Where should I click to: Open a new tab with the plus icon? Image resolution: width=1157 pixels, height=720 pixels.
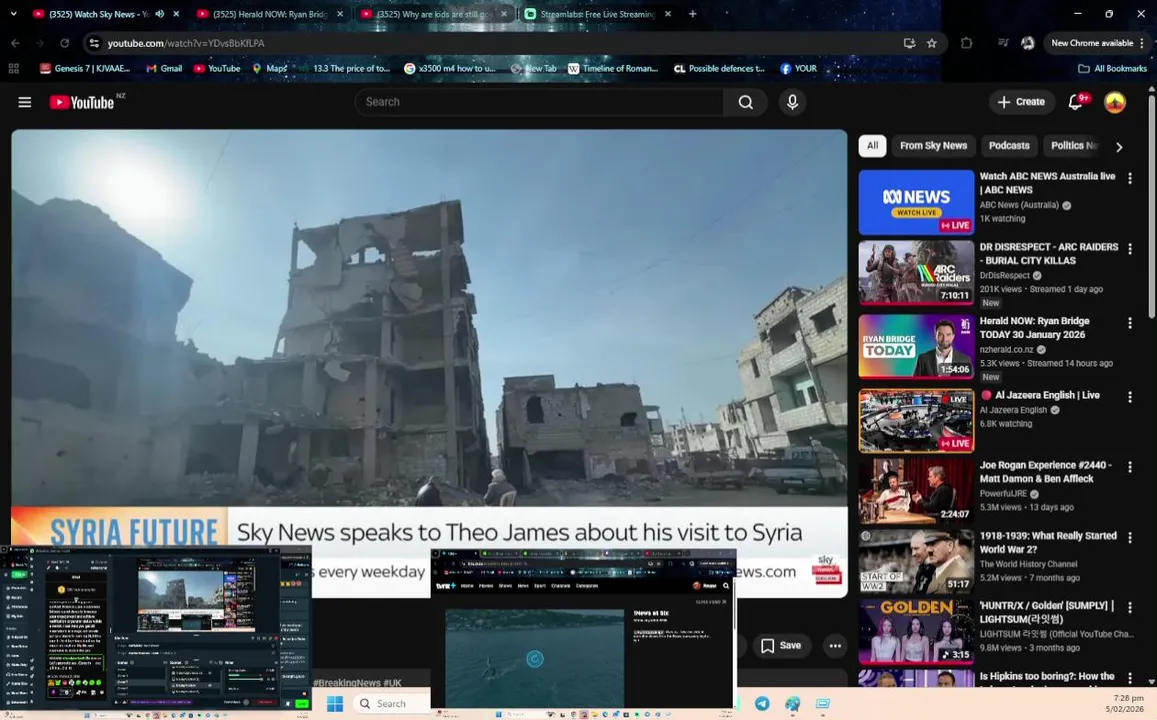692,13
